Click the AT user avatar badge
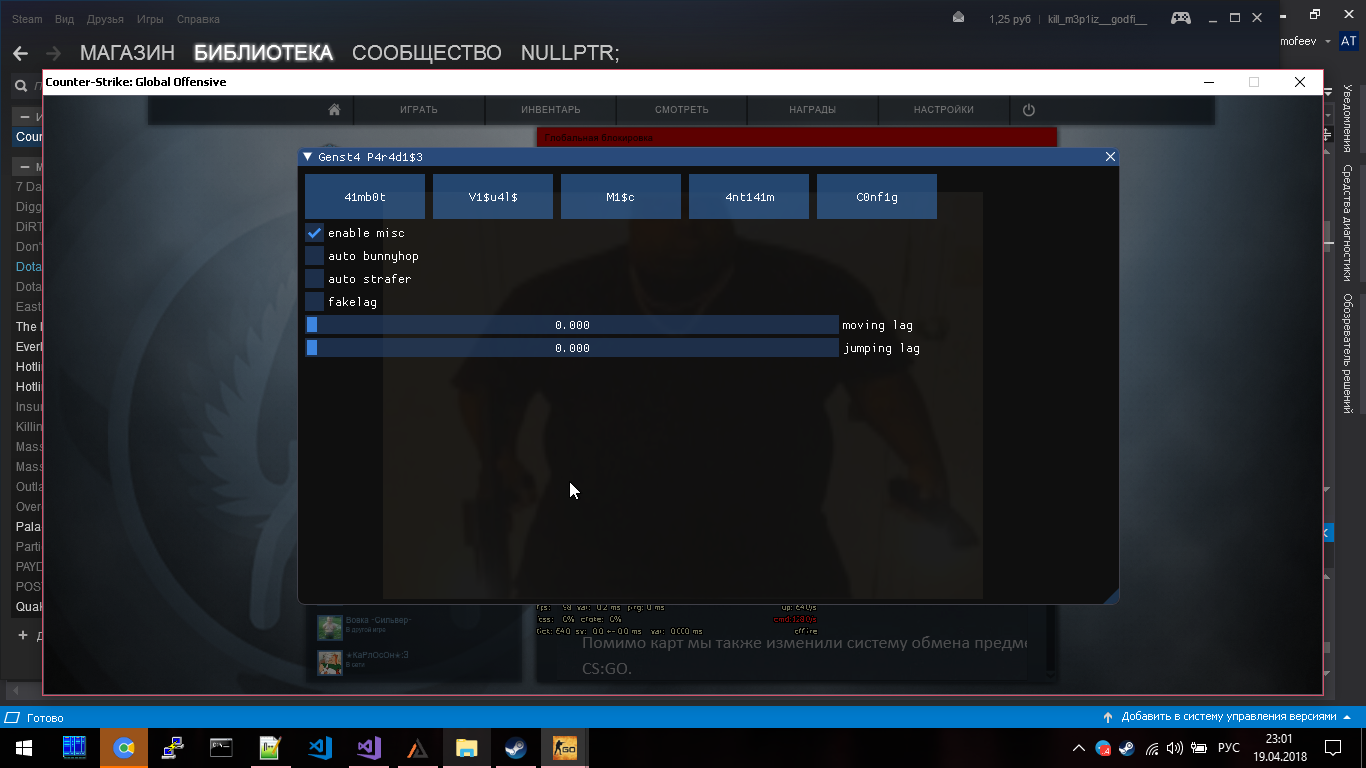Viewport: 1366px width, 768px height. pyautogui.click(x=1349, y=42)
